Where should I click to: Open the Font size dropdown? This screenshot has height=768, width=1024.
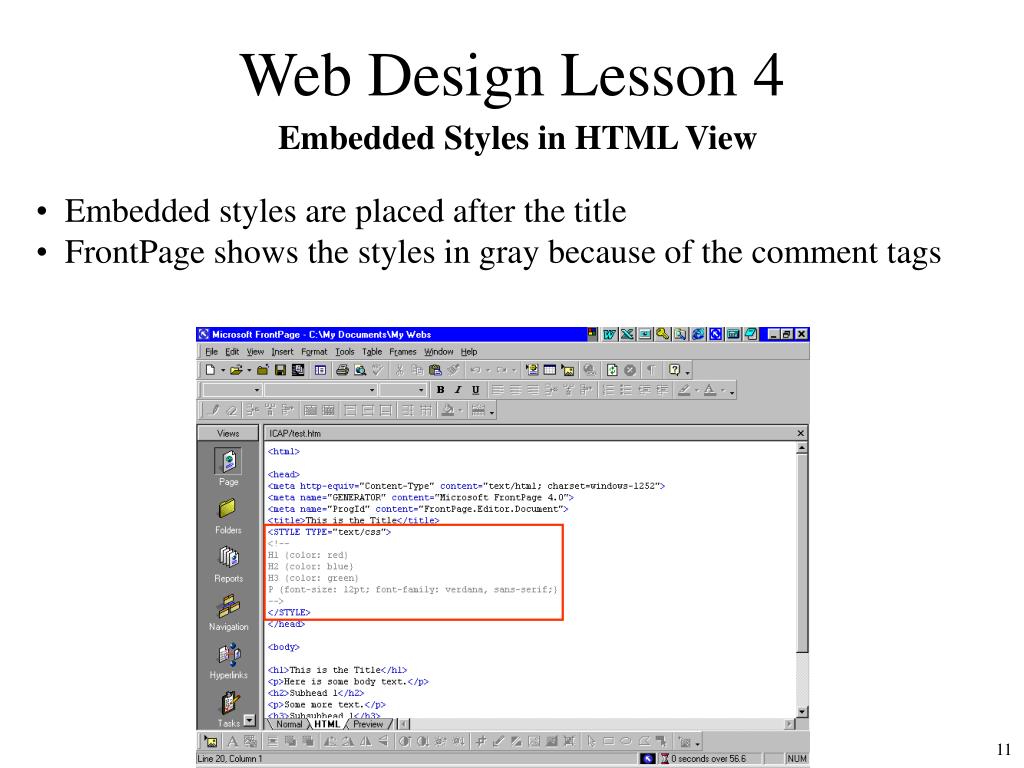(402, 390)
